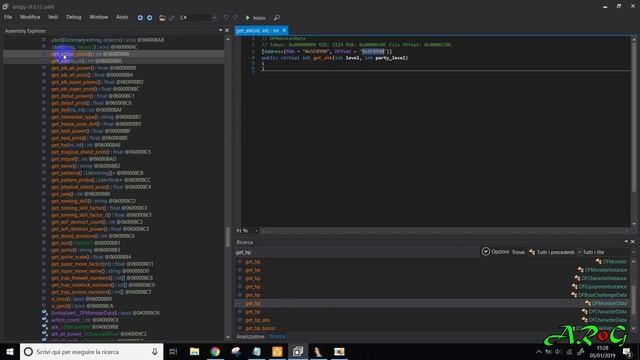This screenshot has width=640, height=360.
Task: Open the C# language dropdown
Action: (198, 18)
